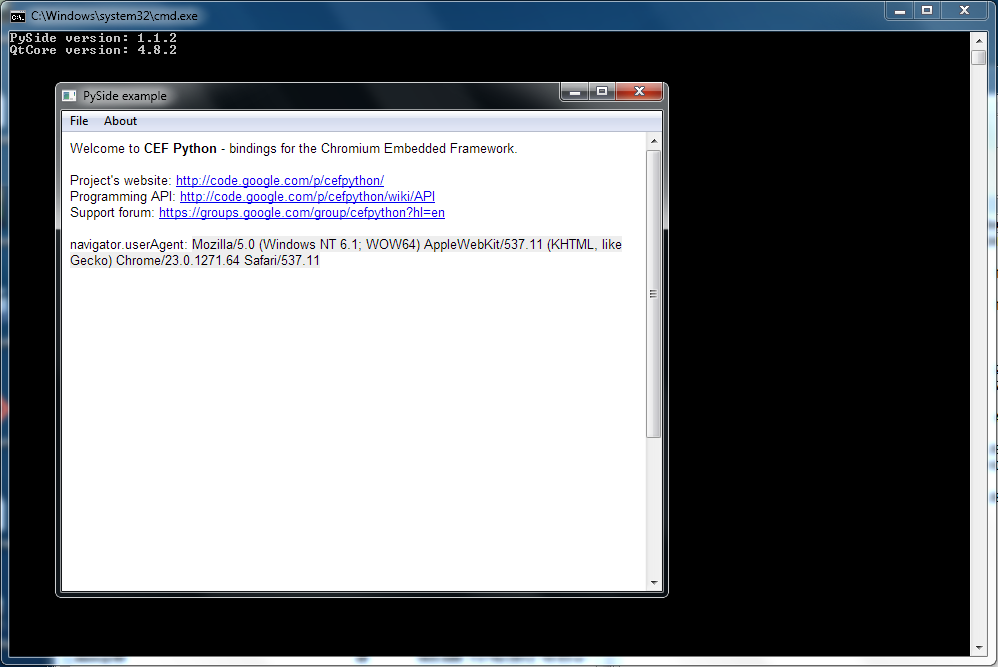Maximize the PySide example window
This screenshot has height=667, width=1008.
point(602,91)
